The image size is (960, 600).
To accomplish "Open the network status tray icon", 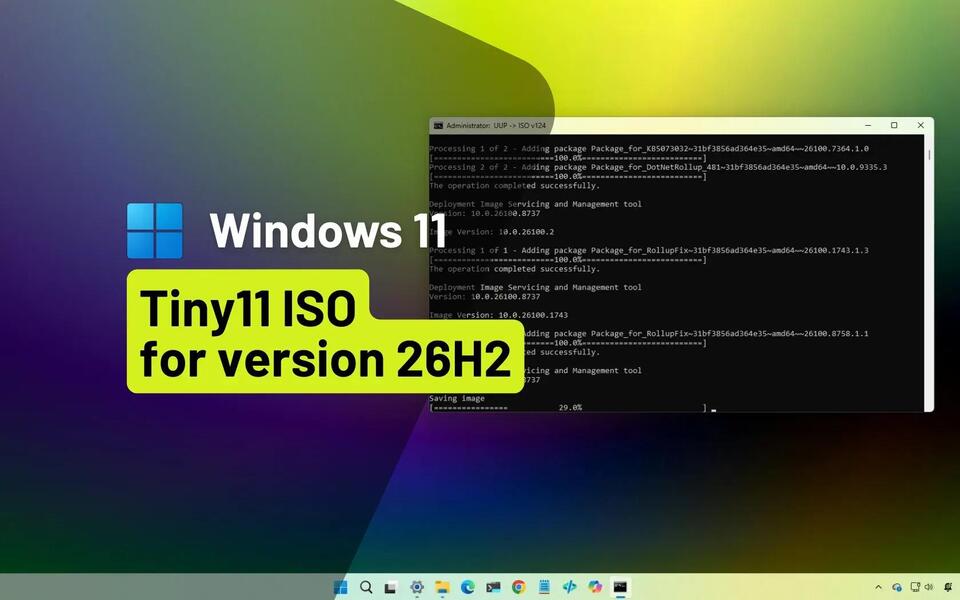I will click(x=915, y=587).
